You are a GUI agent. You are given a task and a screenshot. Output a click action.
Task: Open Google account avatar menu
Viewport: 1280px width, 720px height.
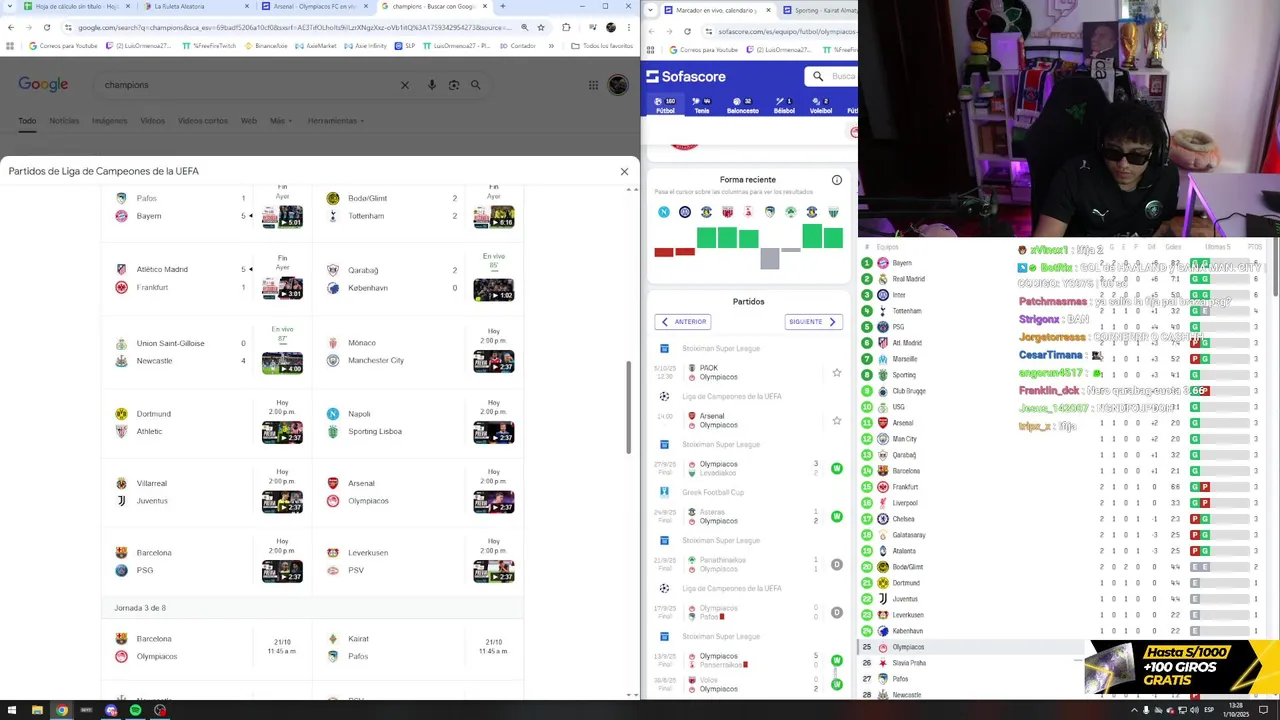click(x=620, y=85)
